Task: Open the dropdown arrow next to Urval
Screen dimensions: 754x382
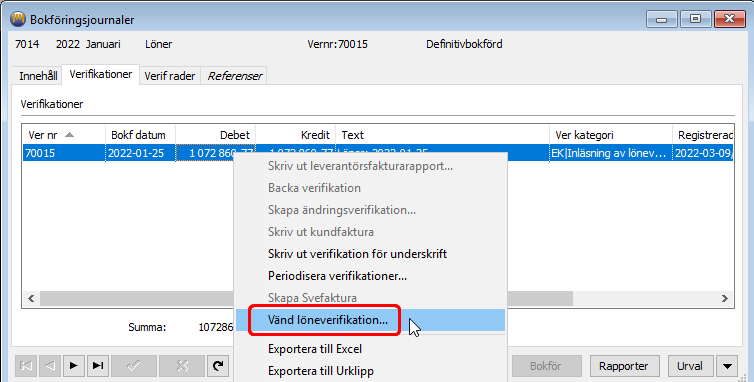Action: [x=727, y=366]
